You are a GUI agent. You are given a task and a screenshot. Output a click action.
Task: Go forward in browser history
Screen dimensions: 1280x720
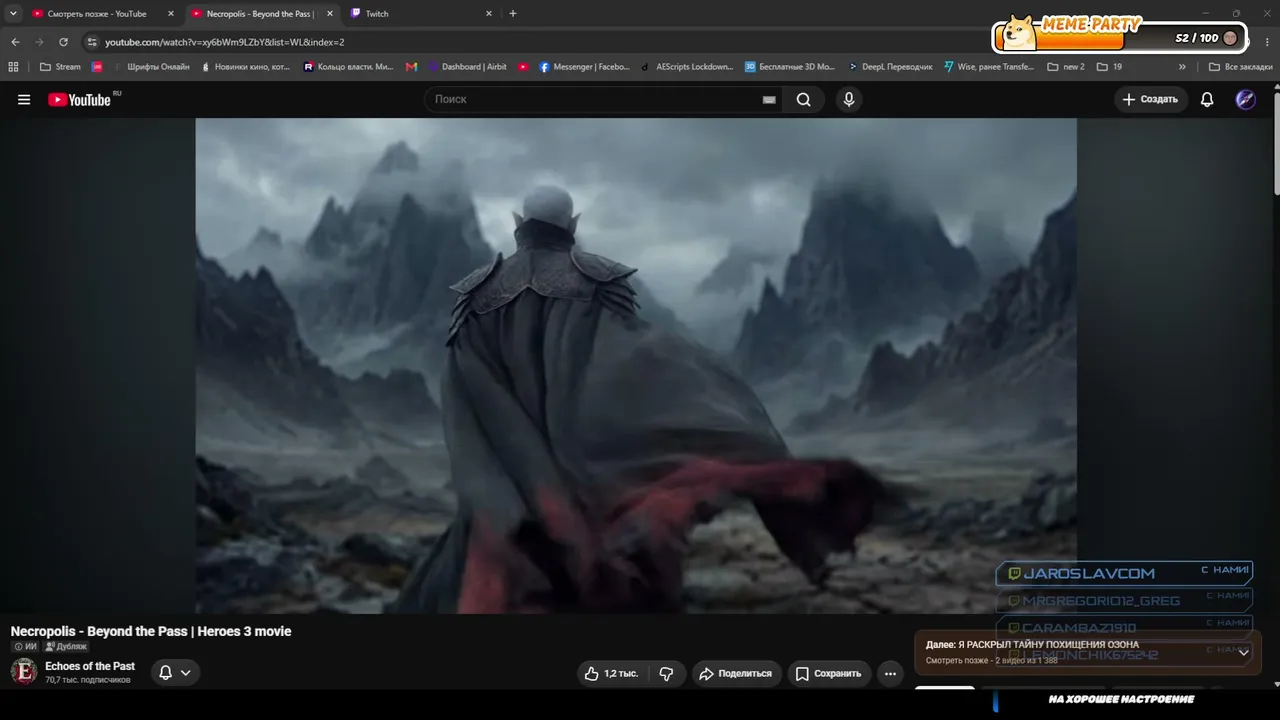(39, 42)
